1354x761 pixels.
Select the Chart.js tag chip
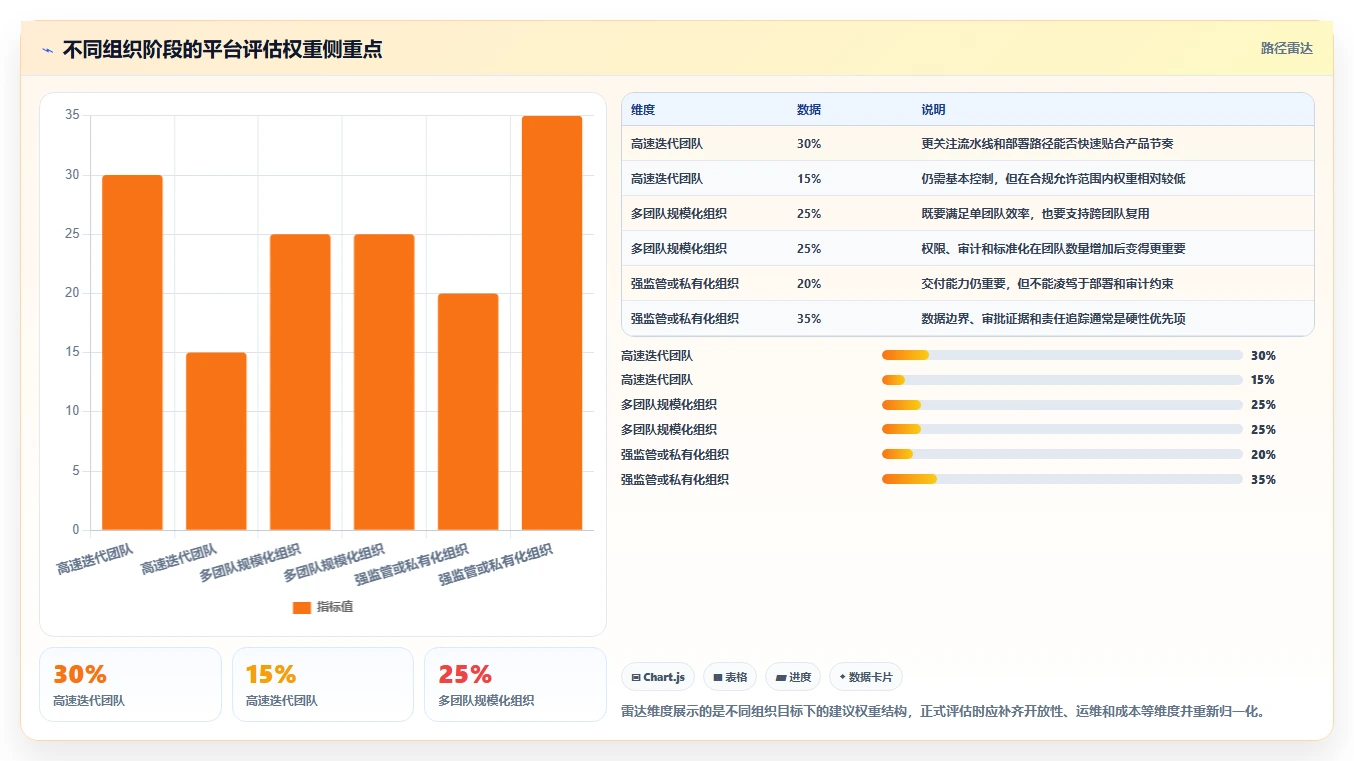pos(658,677)
